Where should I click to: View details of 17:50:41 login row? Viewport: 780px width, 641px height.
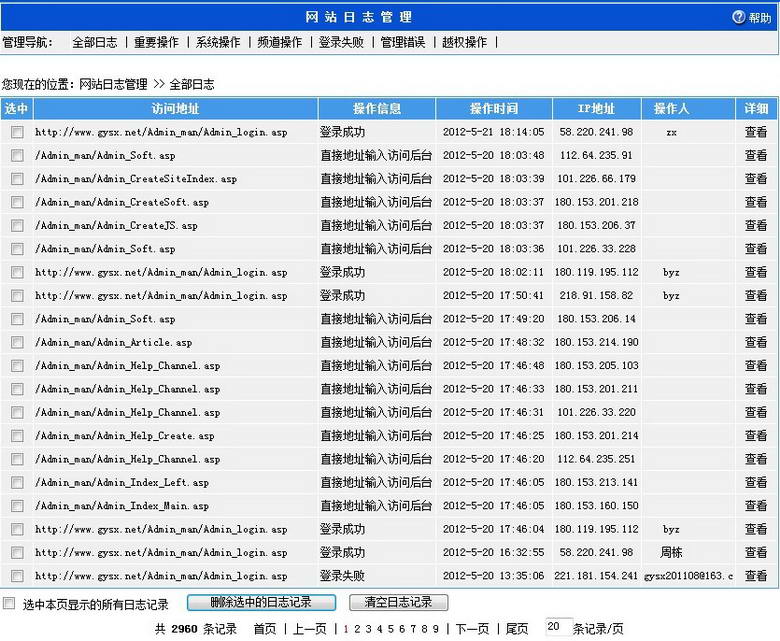point(756,296)
